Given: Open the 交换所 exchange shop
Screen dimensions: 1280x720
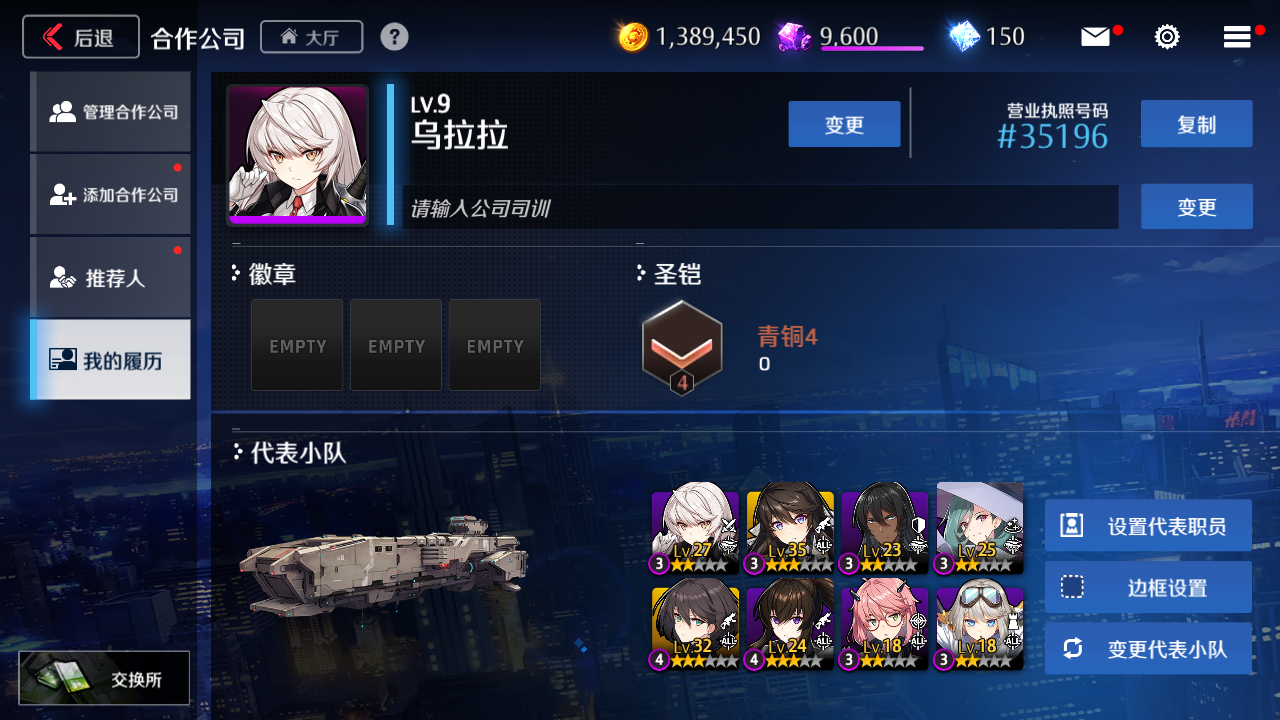Looking at the screenshot, I should coord(104,678).
